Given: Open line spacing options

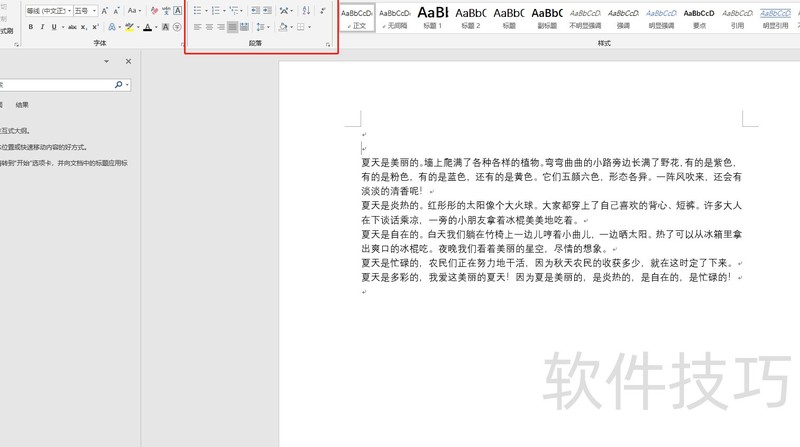Looking at the screenshot, I should [261, 27].
